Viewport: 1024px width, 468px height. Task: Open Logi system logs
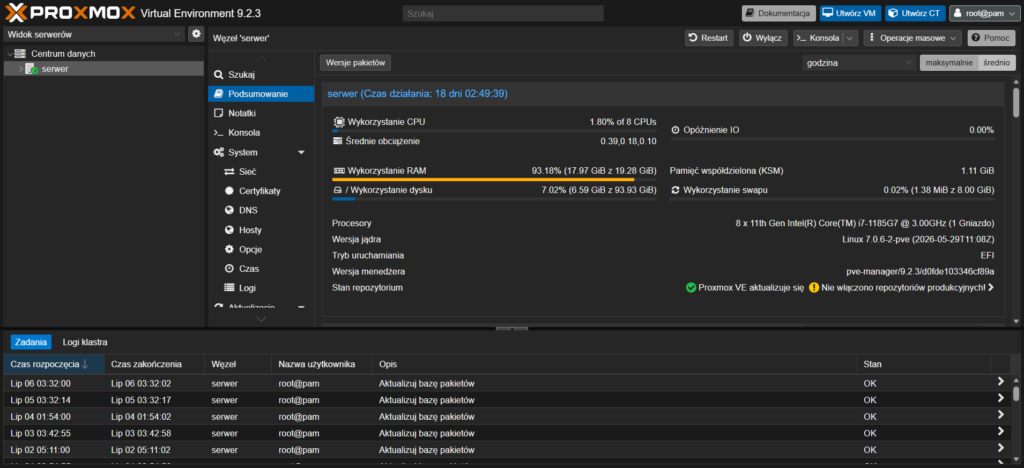tap(261, 287)
